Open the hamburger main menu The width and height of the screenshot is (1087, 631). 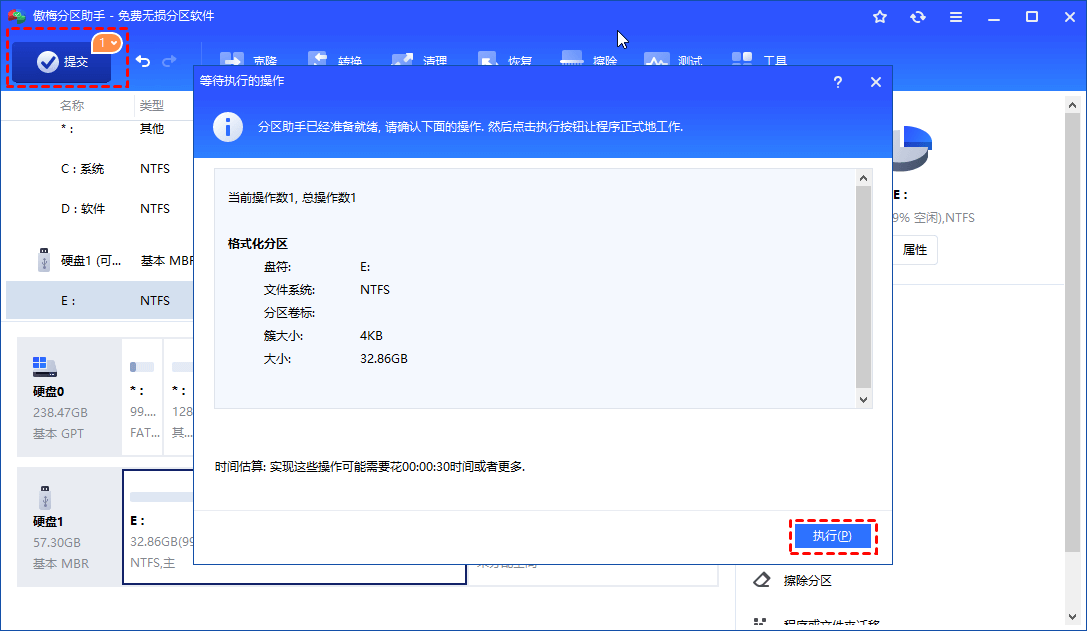[955, 17]
